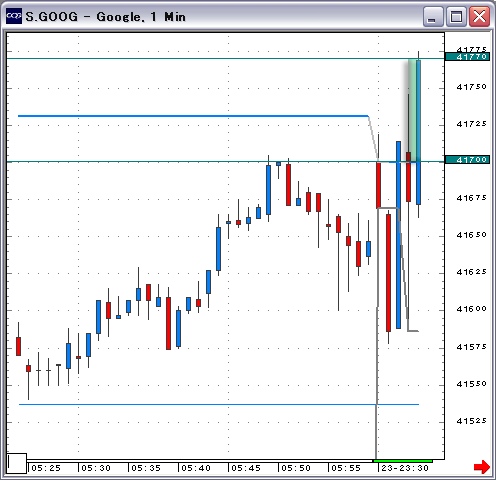Viewport: 496px width, 480px height.
Task: Click the 05:40 time axis label
Action: 196,468
